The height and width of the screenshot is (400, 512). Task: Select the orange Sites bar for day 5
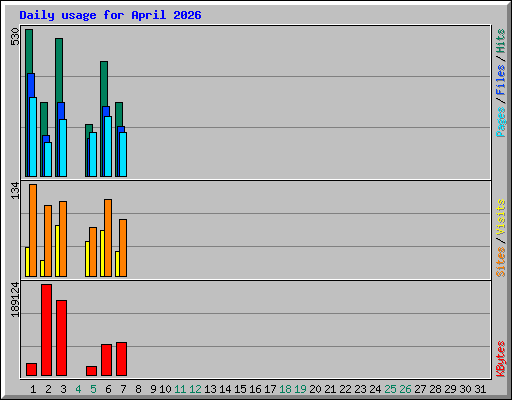93,252
